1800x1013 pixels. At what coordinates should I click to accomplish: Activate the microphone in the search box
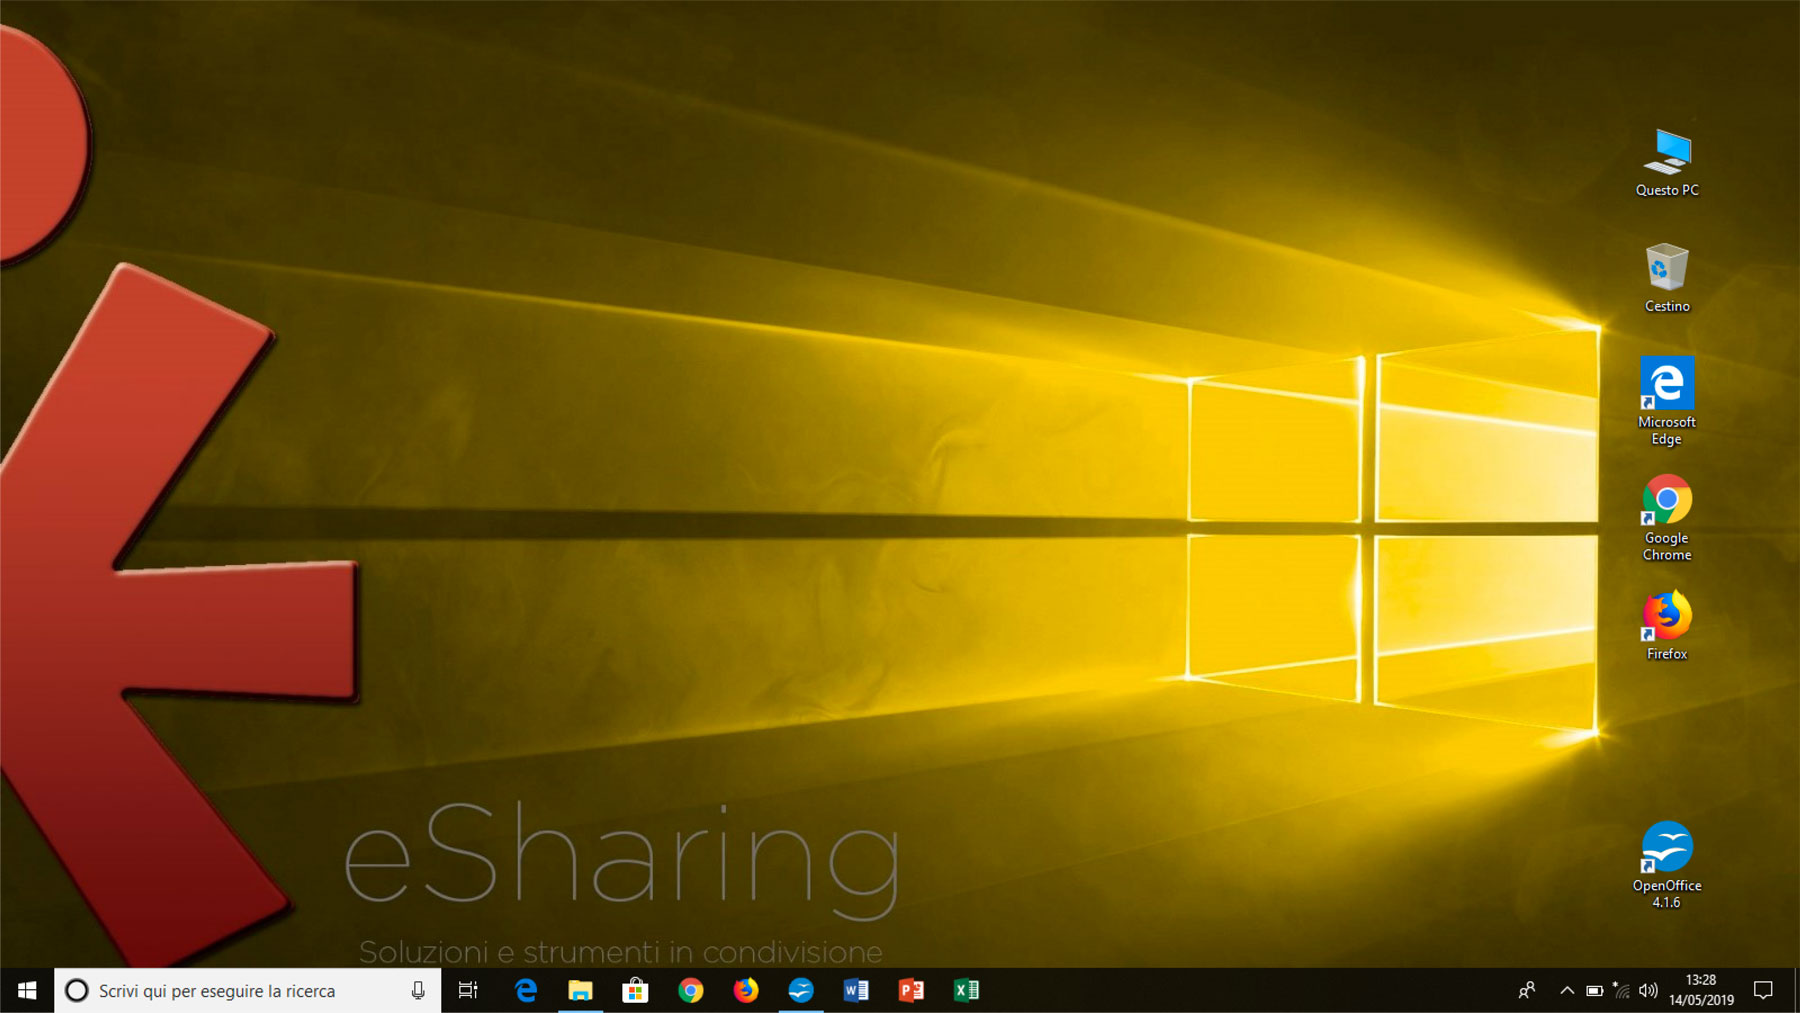click(x=418, y=991)
